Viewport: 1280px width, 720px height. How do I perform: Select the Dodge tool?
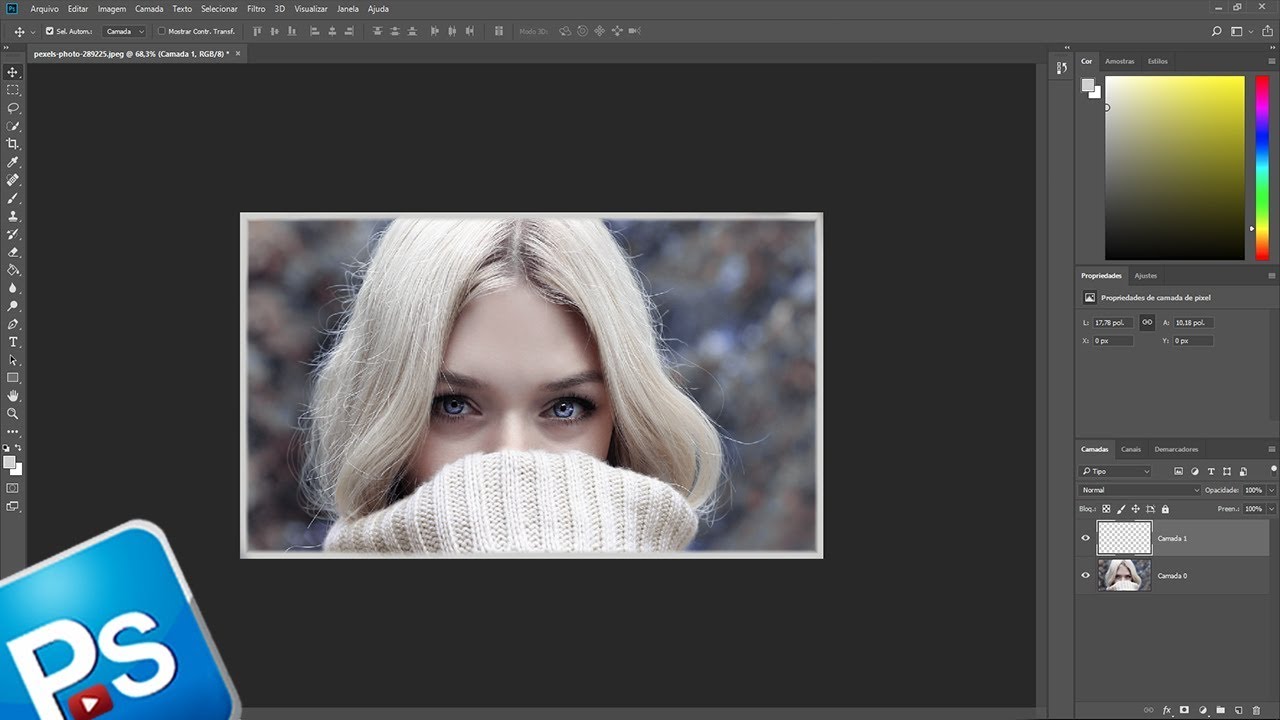(13, 306)
